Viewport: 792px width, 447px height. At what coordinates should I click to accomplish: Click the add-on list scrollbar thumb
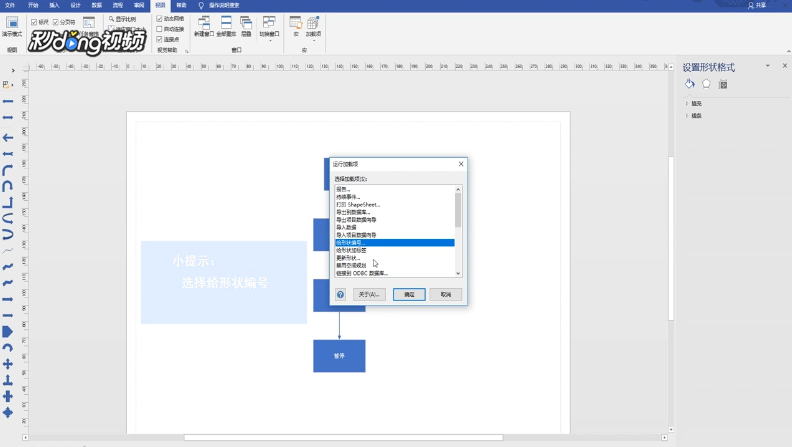(x=458, y=210)
